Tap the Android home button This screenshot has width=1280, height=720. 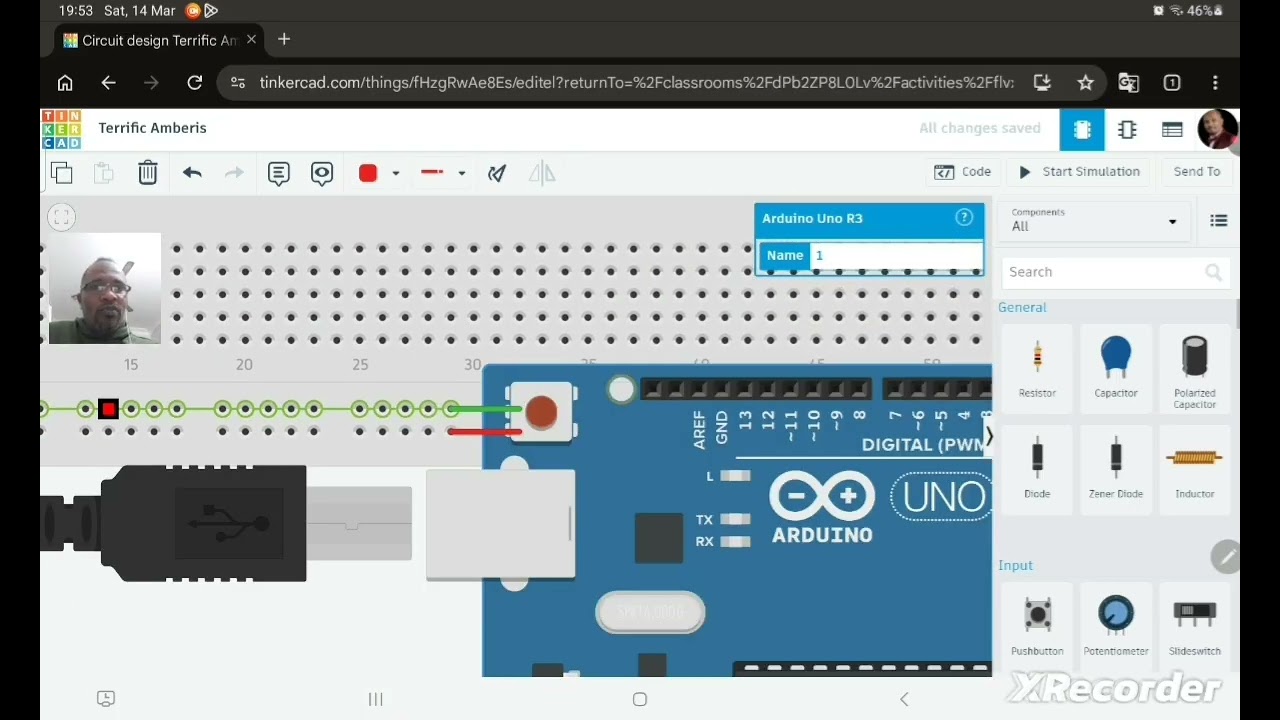coord(640,699)
